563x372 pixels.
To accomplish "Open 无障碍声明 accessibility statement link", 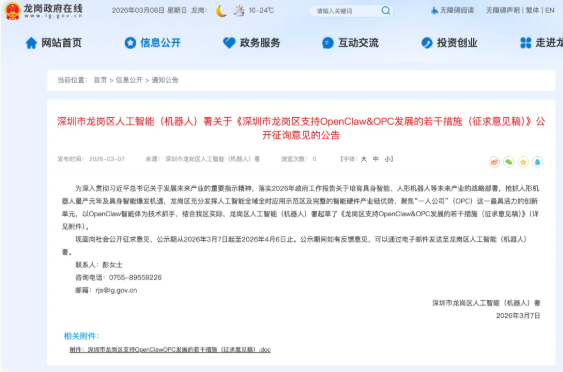I will click(503, 10).
